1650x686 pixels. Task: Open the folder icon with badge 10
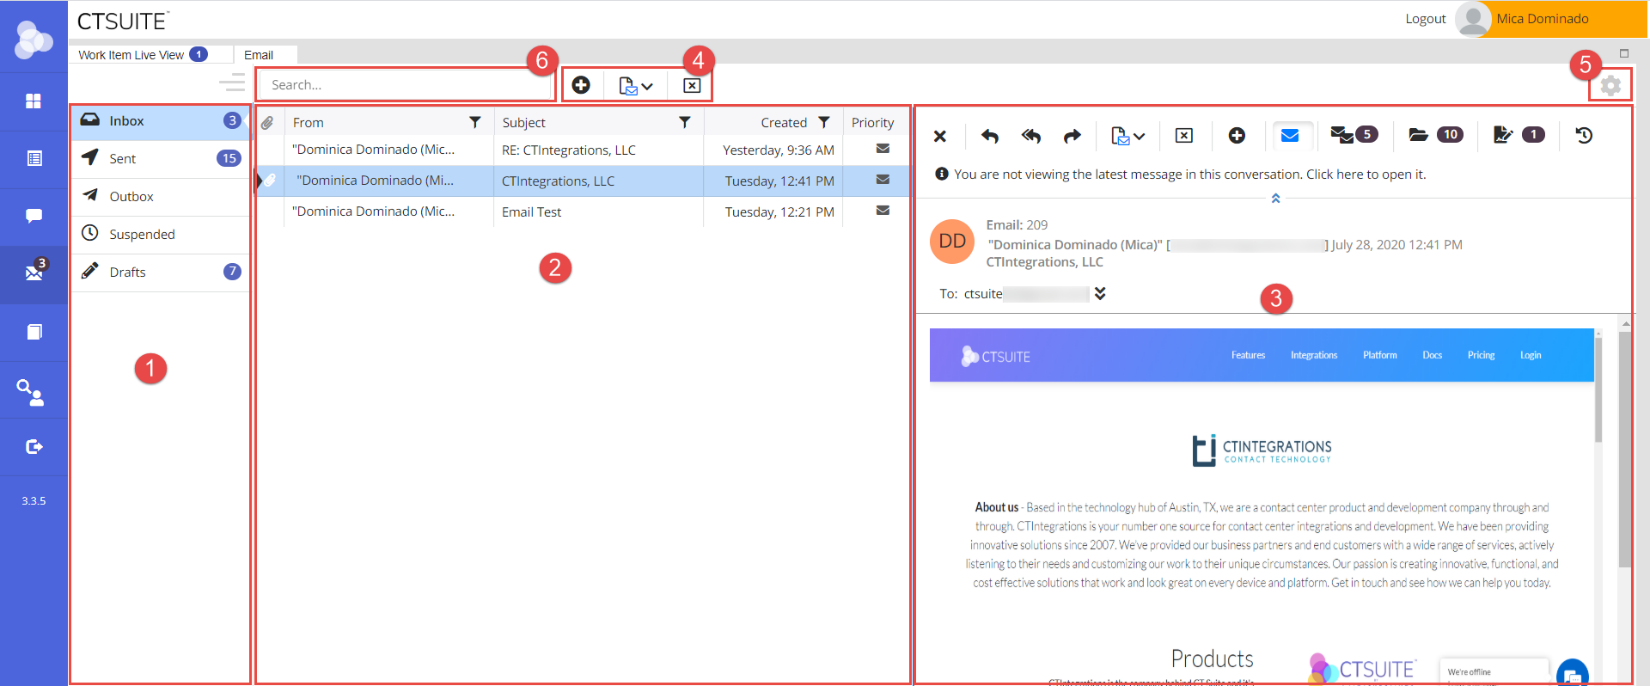point(1436,135)
